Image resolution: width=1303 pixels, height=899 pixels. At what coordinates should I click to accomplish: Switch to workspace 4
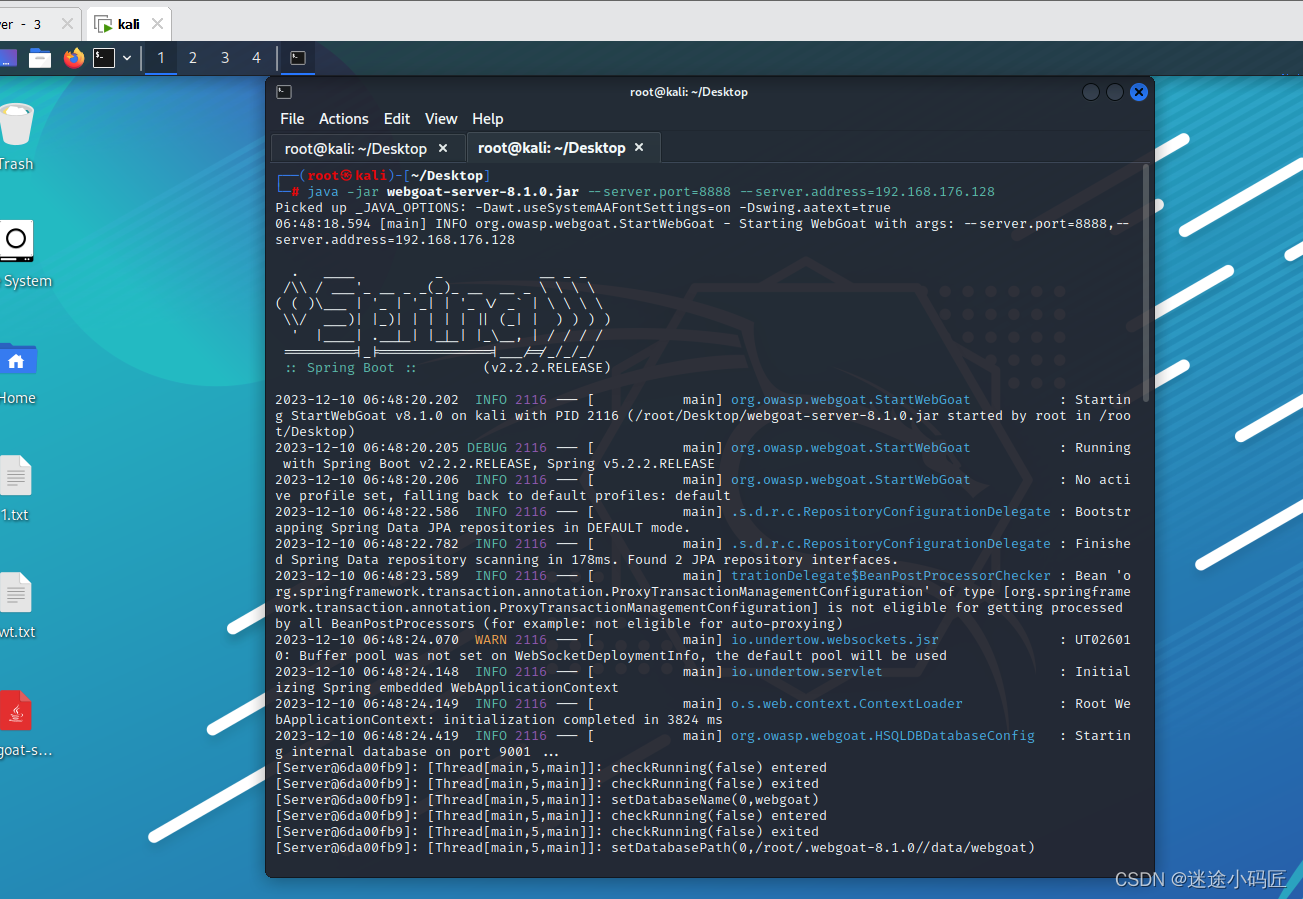click(257, 58)
